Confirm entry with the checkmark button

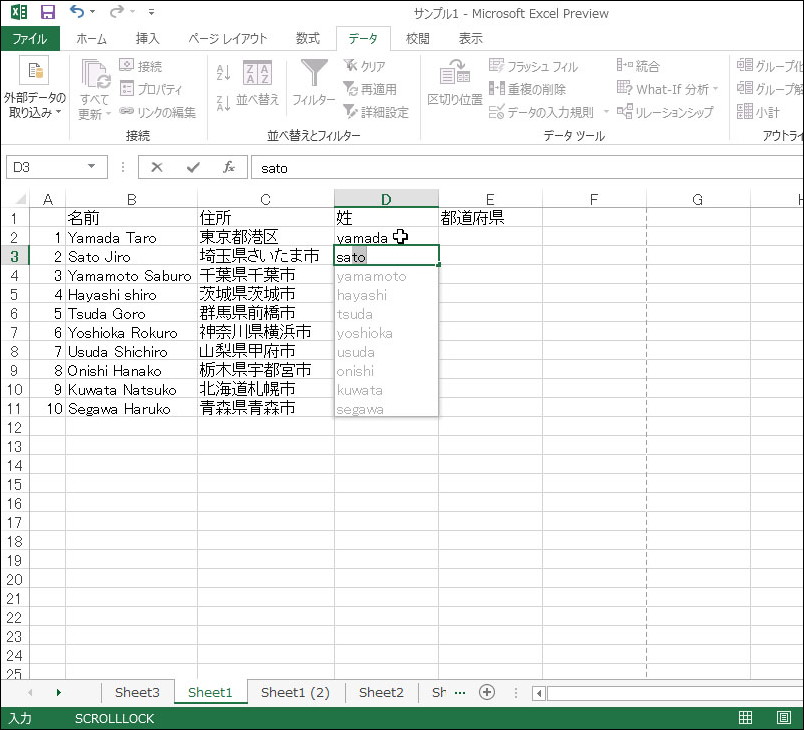[193, 167]
